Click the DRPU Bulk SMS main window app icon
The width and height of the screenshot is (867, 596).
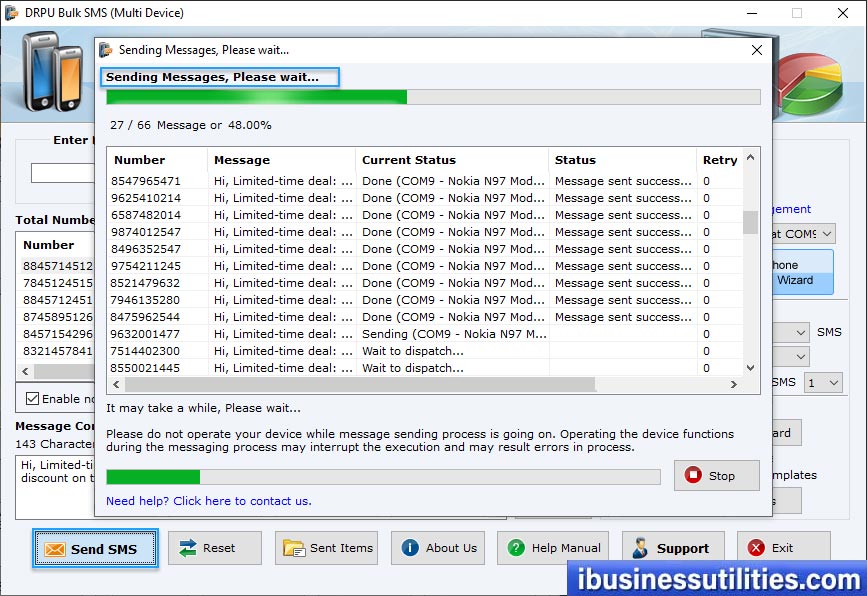point(11,13)
